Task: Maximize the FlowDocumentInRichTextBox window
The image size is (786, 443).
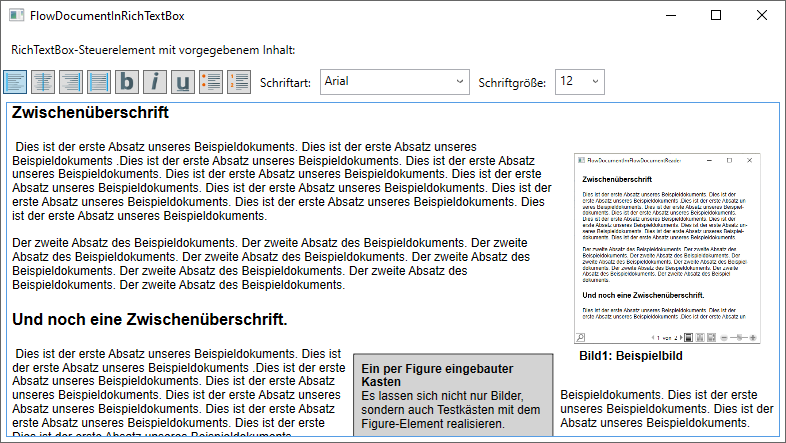Action: click(716, 16)
